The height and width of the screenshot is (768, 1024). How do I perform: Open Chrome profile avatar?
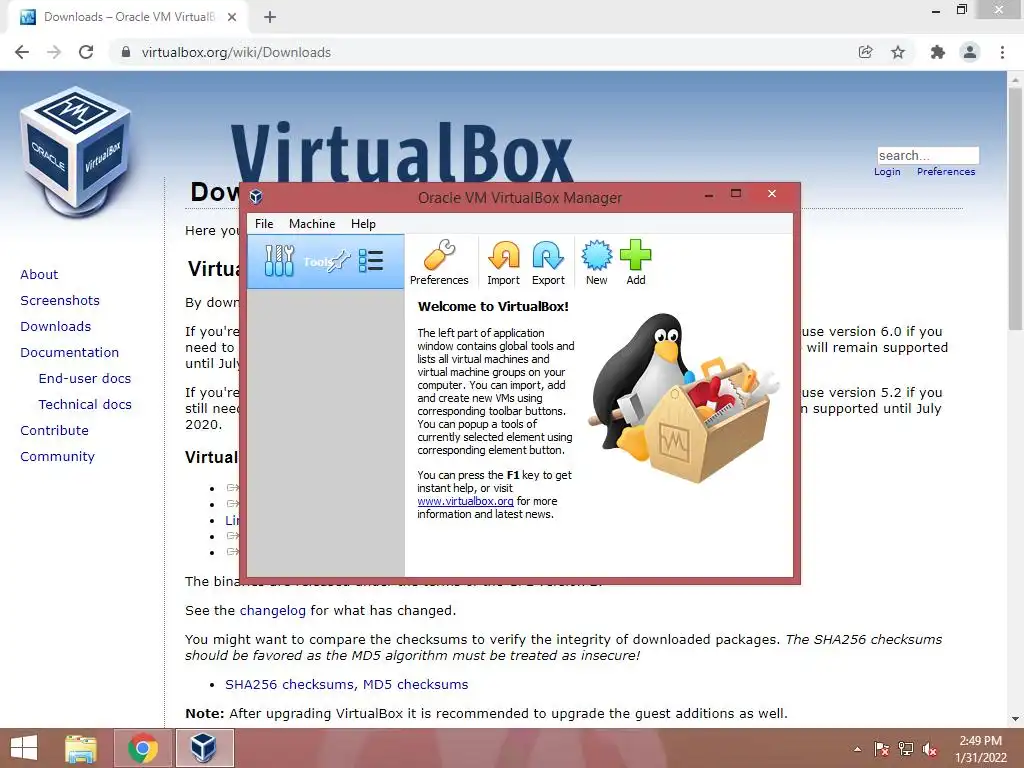pyautogui.click(x=970, y=52)
